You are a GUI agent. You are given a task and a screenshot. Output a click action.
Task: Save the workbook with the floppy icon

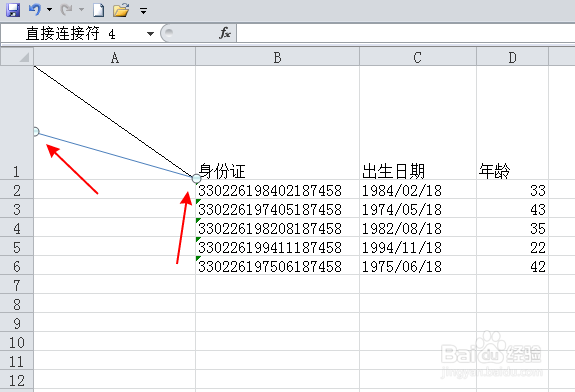click(13, 10)
